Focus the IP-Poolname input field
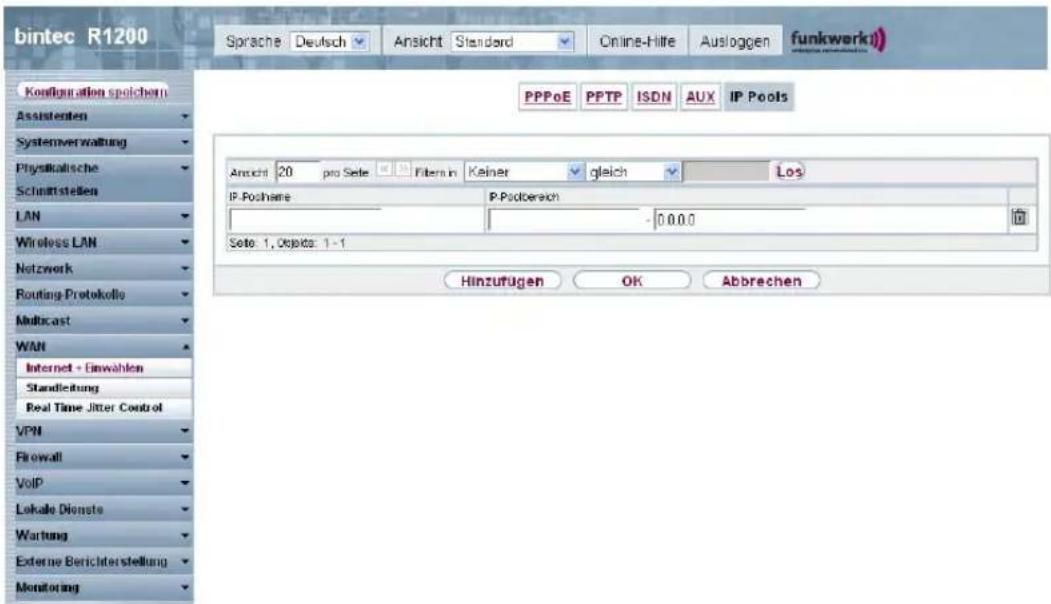This screenshot has width=1051, height=604. pyautogui.click(x=305, y=219)
